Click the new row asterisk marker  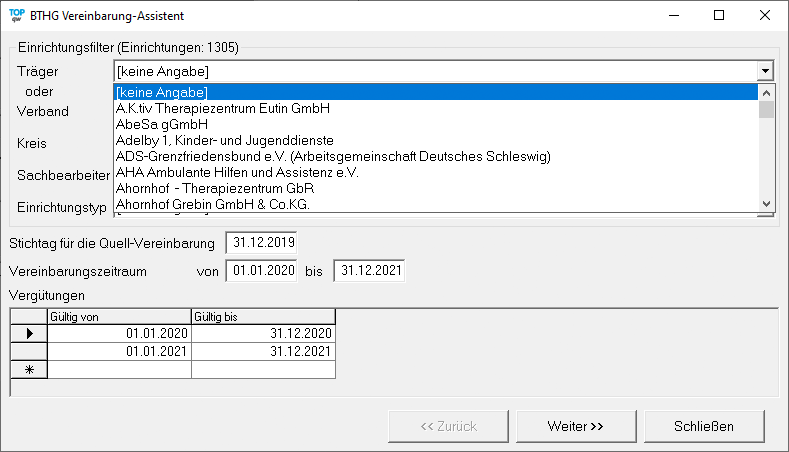29,369
